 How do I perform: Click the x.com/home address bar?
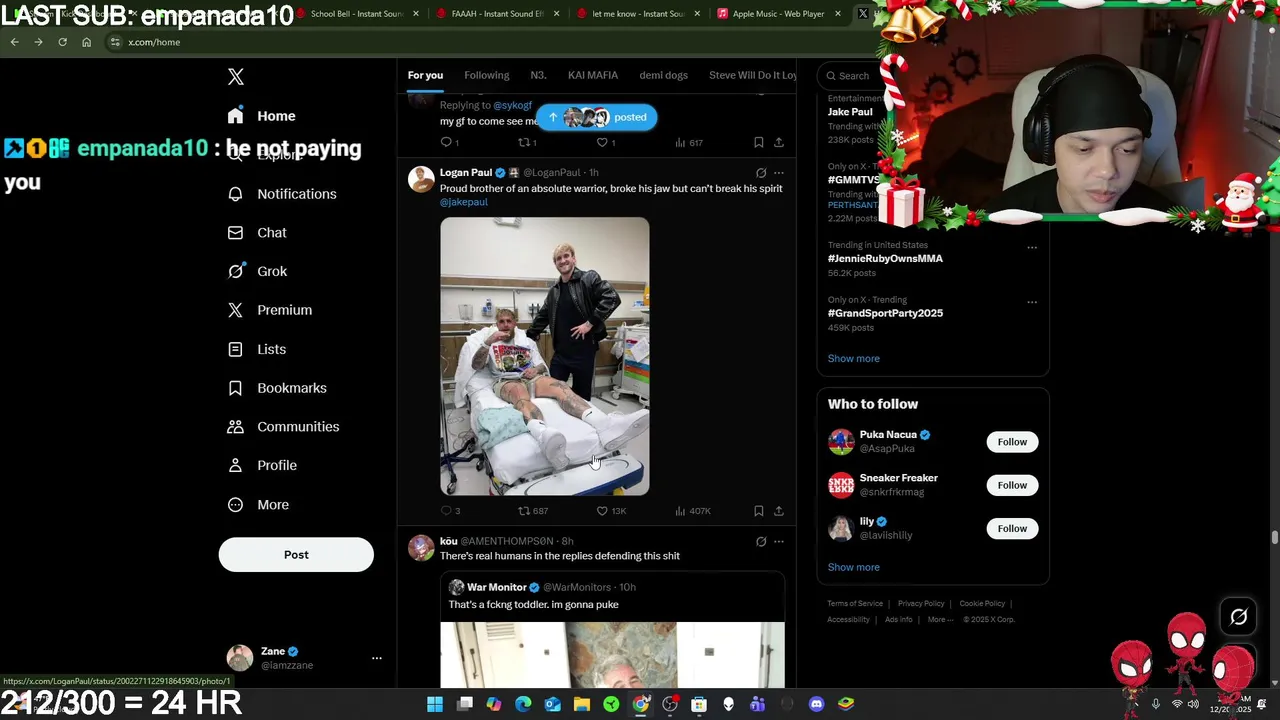(154, 42)
